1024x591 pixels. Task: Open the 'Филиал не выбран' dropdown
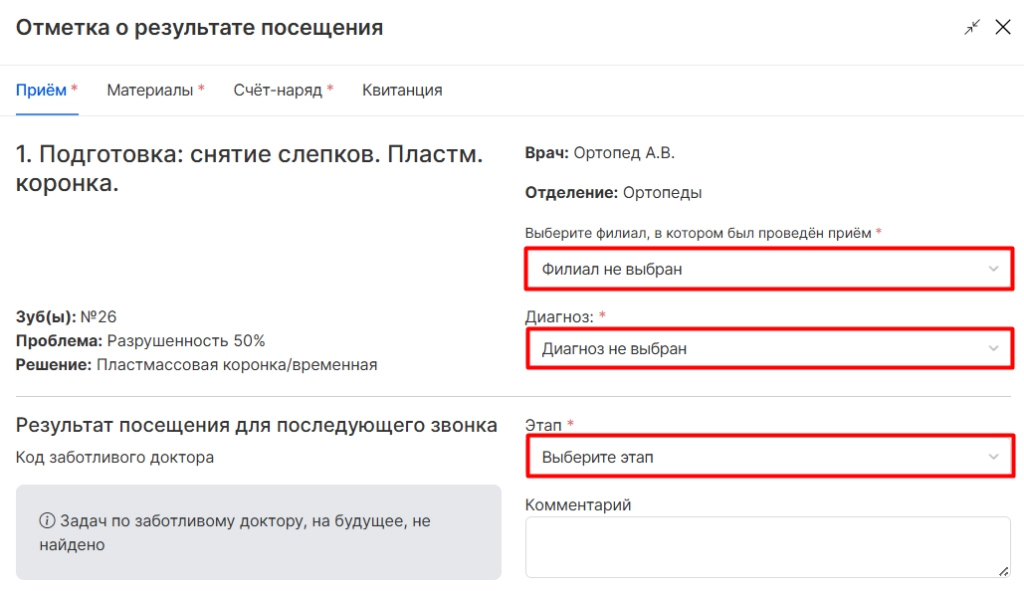click(769, 269)
